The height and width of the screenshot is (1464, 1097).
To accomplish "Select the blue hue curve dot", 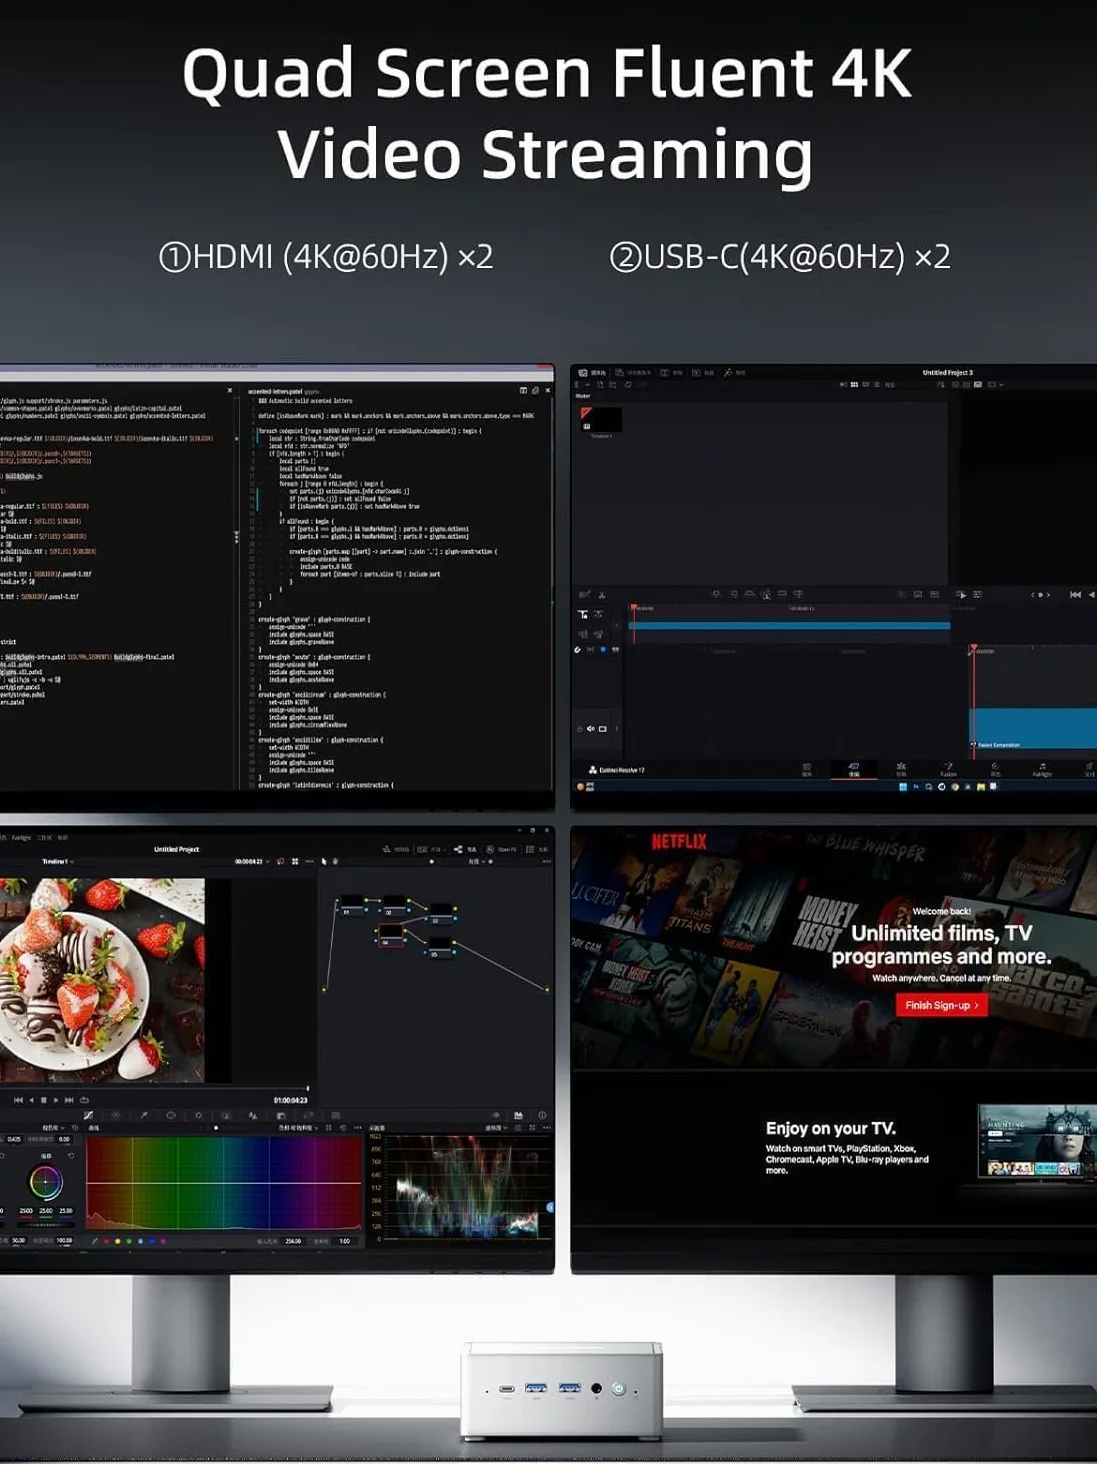I will coord(151,1241).
